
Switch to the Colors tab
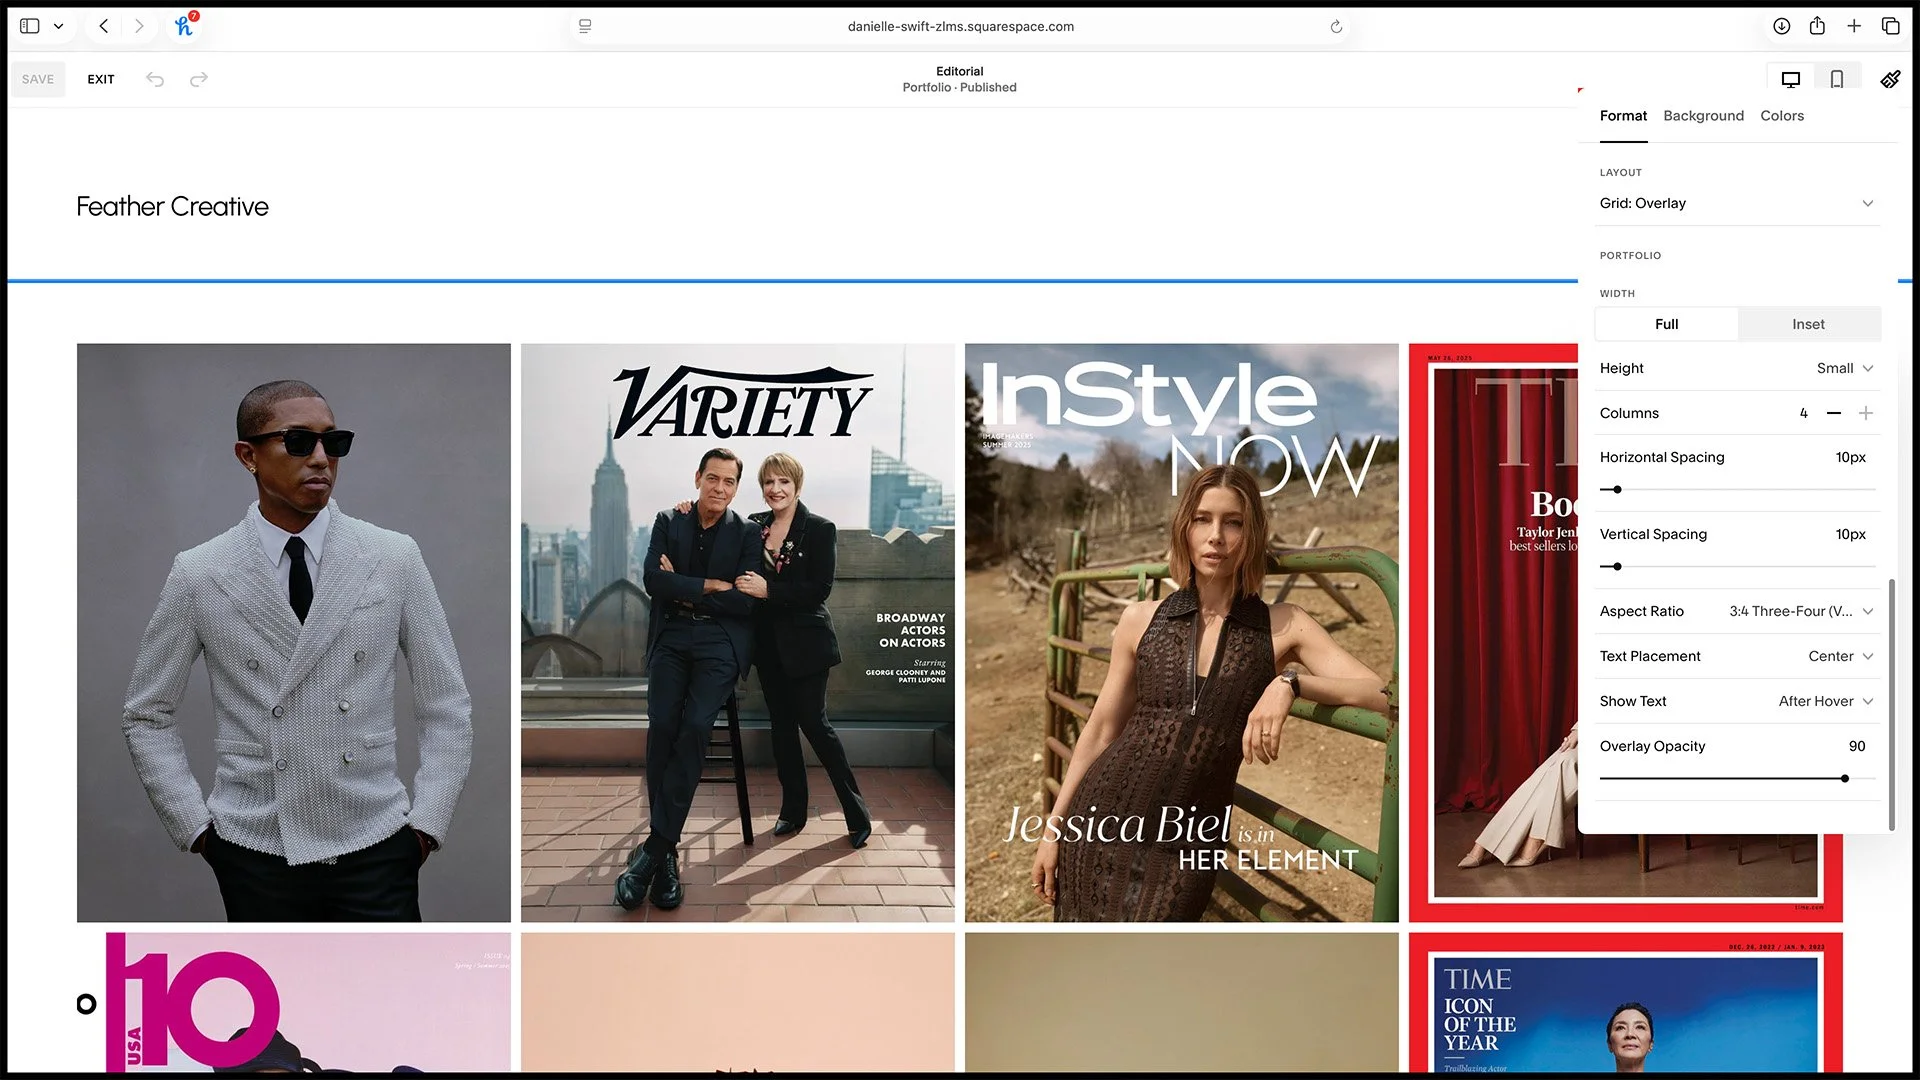click(x=1782, y=116)
